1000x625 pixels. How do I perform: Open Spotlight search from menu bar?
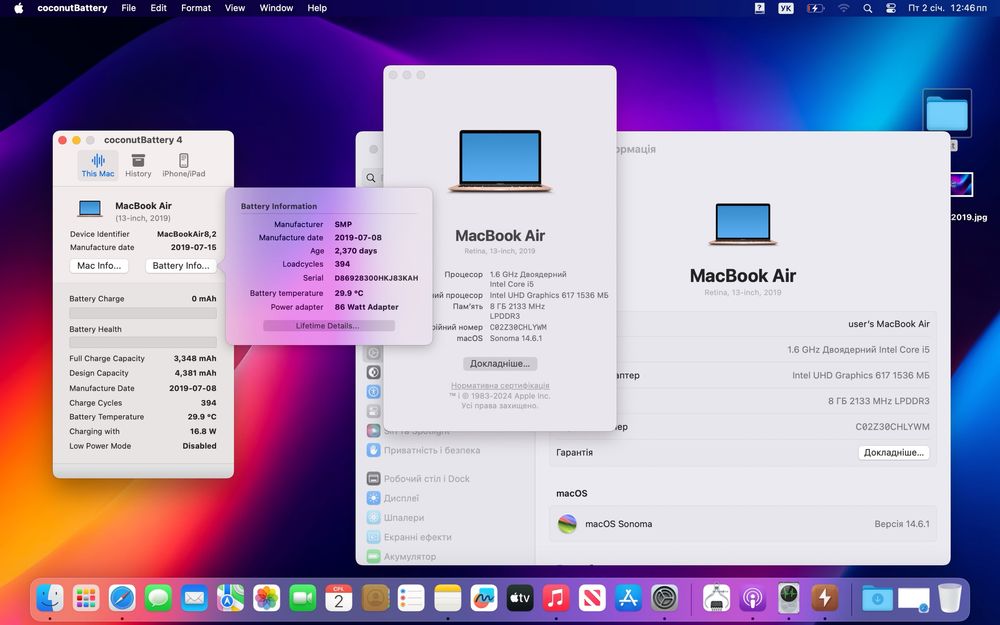pos(867,8)
